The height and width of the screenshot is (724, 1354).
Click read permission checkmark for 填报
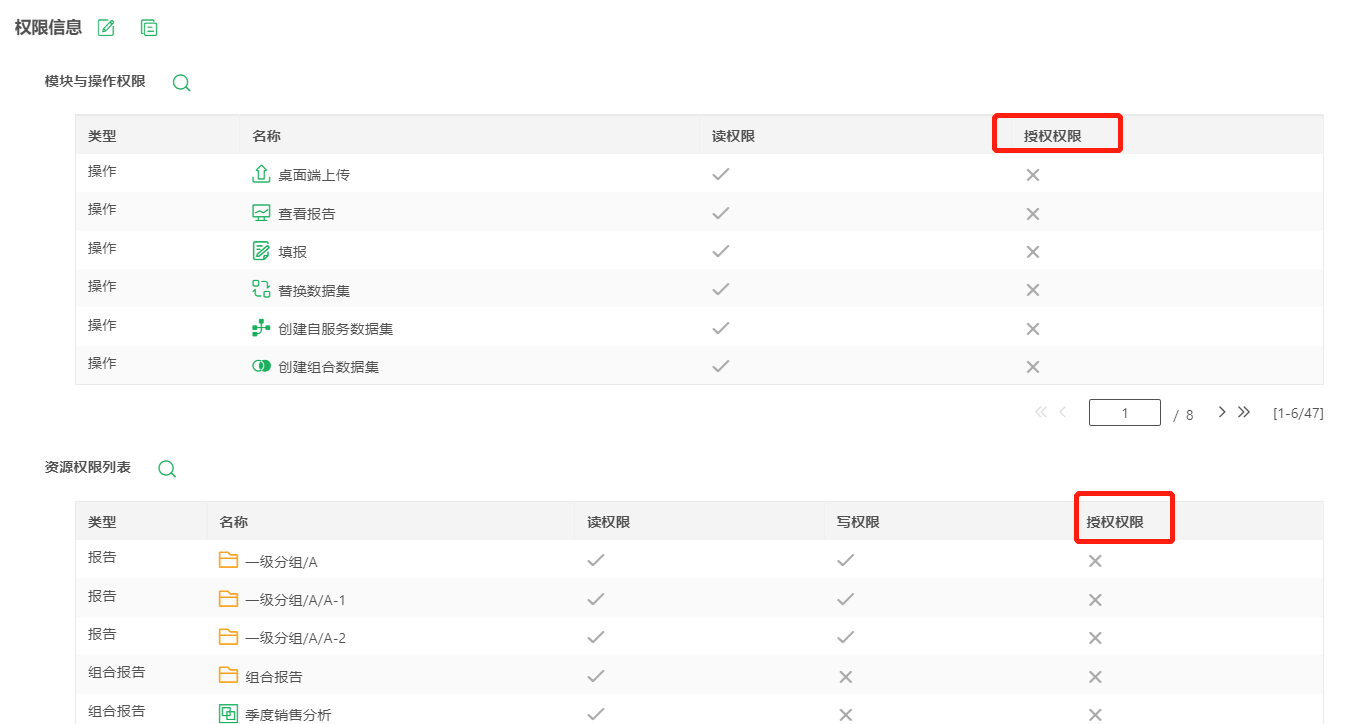click(720, 251)
